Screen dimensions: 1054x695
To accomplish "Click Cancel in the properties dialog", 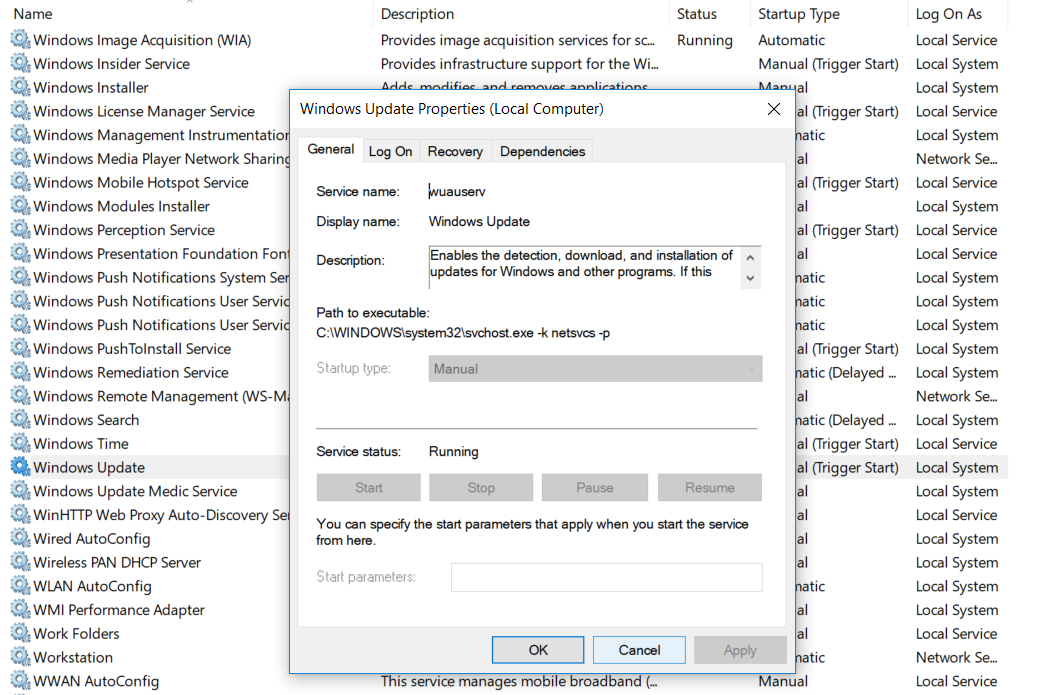I will tap(639, 650).
